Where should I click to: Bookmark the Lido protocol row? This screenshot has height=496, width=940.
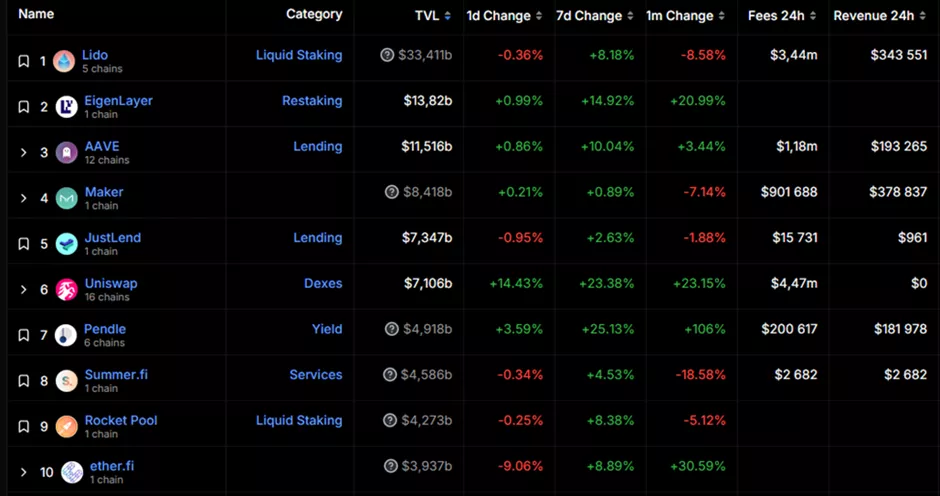(24, 61)
